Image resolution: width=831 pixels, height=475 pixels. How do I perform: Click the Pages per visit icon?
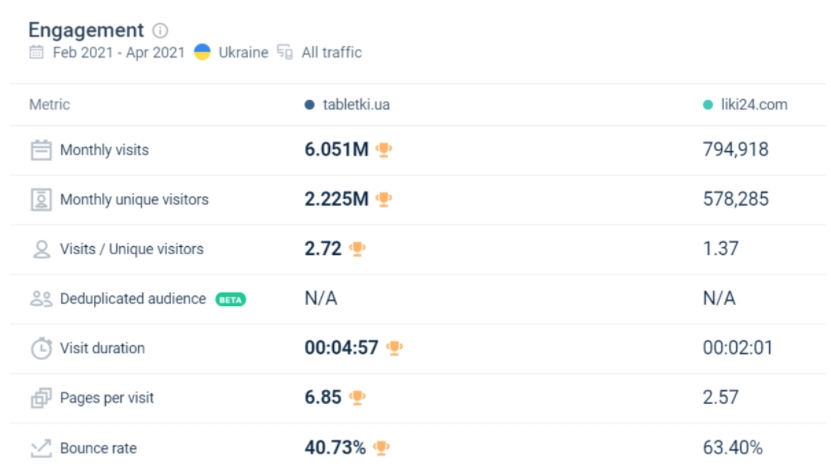coord(41,398)
